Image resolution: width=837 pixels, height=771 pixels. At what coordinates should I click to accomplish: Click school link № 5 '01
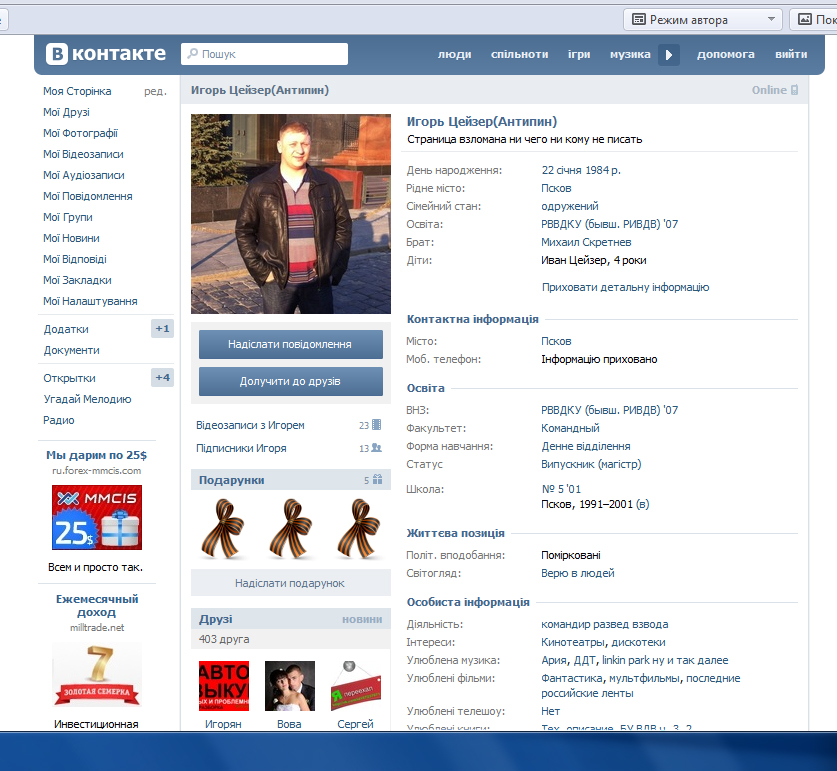pos(561,489)
